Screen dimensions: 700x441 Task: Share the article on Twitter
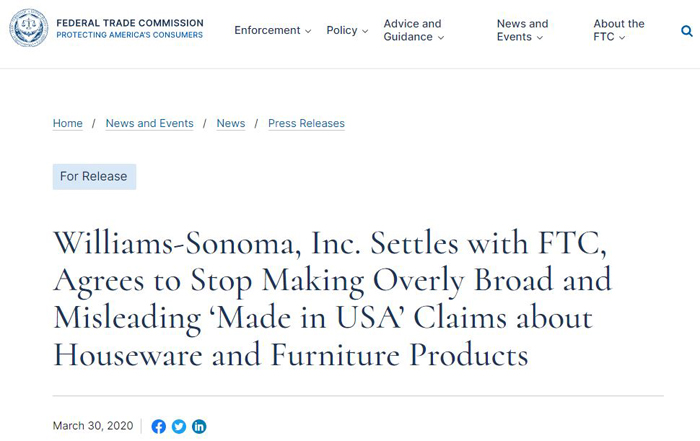coord(179,426)
